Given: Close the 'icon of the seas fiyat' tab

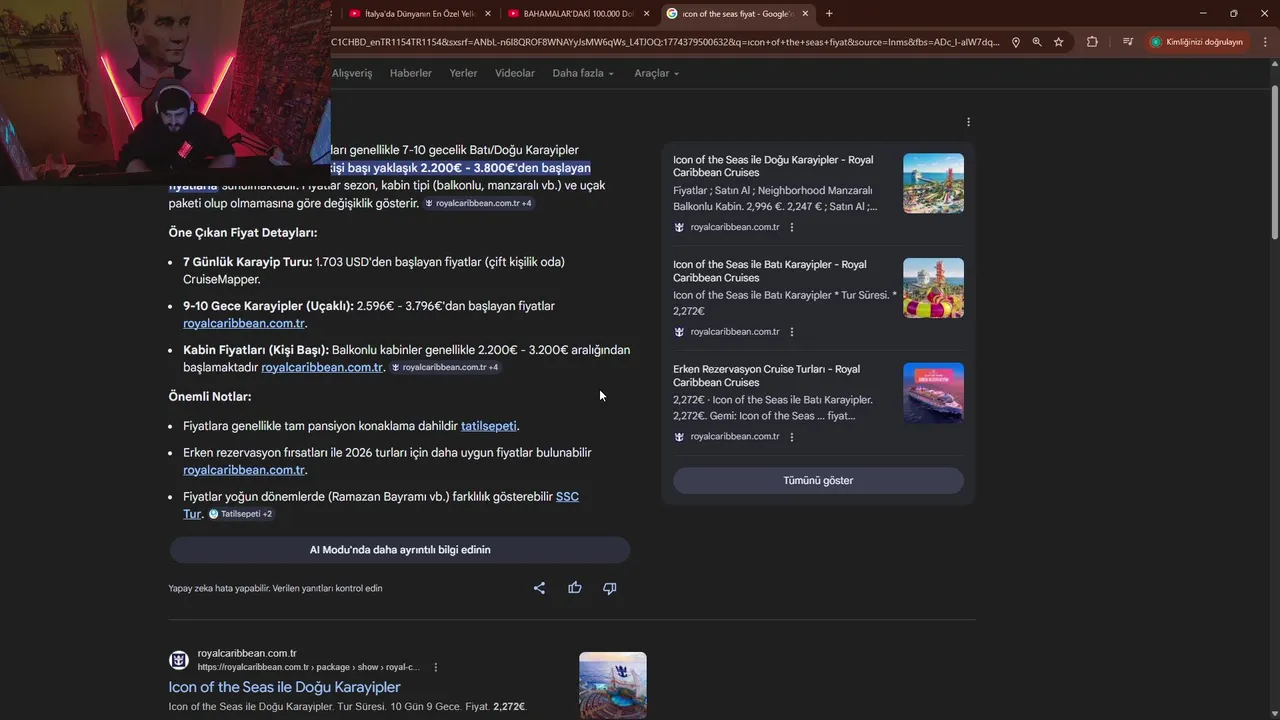Looking at the screenshot, I should pyautogui.click(x=805, y=13).
